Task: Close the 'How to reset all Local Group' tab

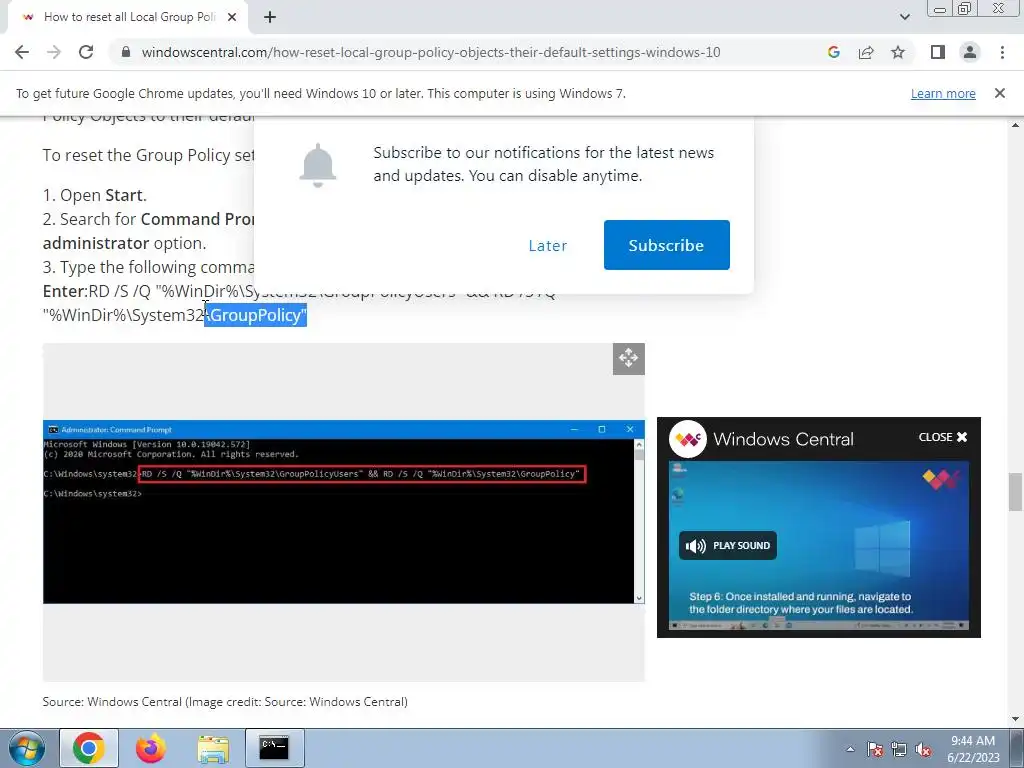Action: coord(232,18)
